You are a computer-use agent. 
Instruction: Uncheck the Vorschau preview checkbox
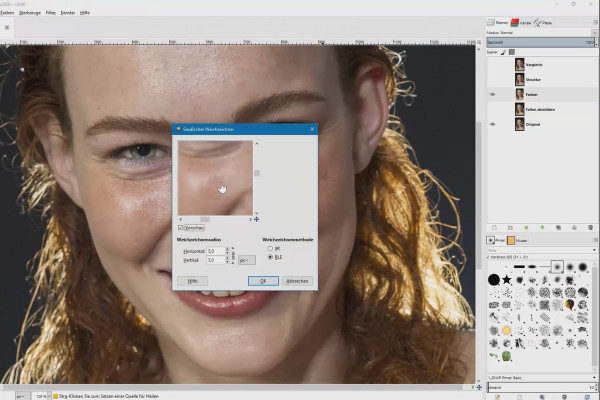point(181,228)
